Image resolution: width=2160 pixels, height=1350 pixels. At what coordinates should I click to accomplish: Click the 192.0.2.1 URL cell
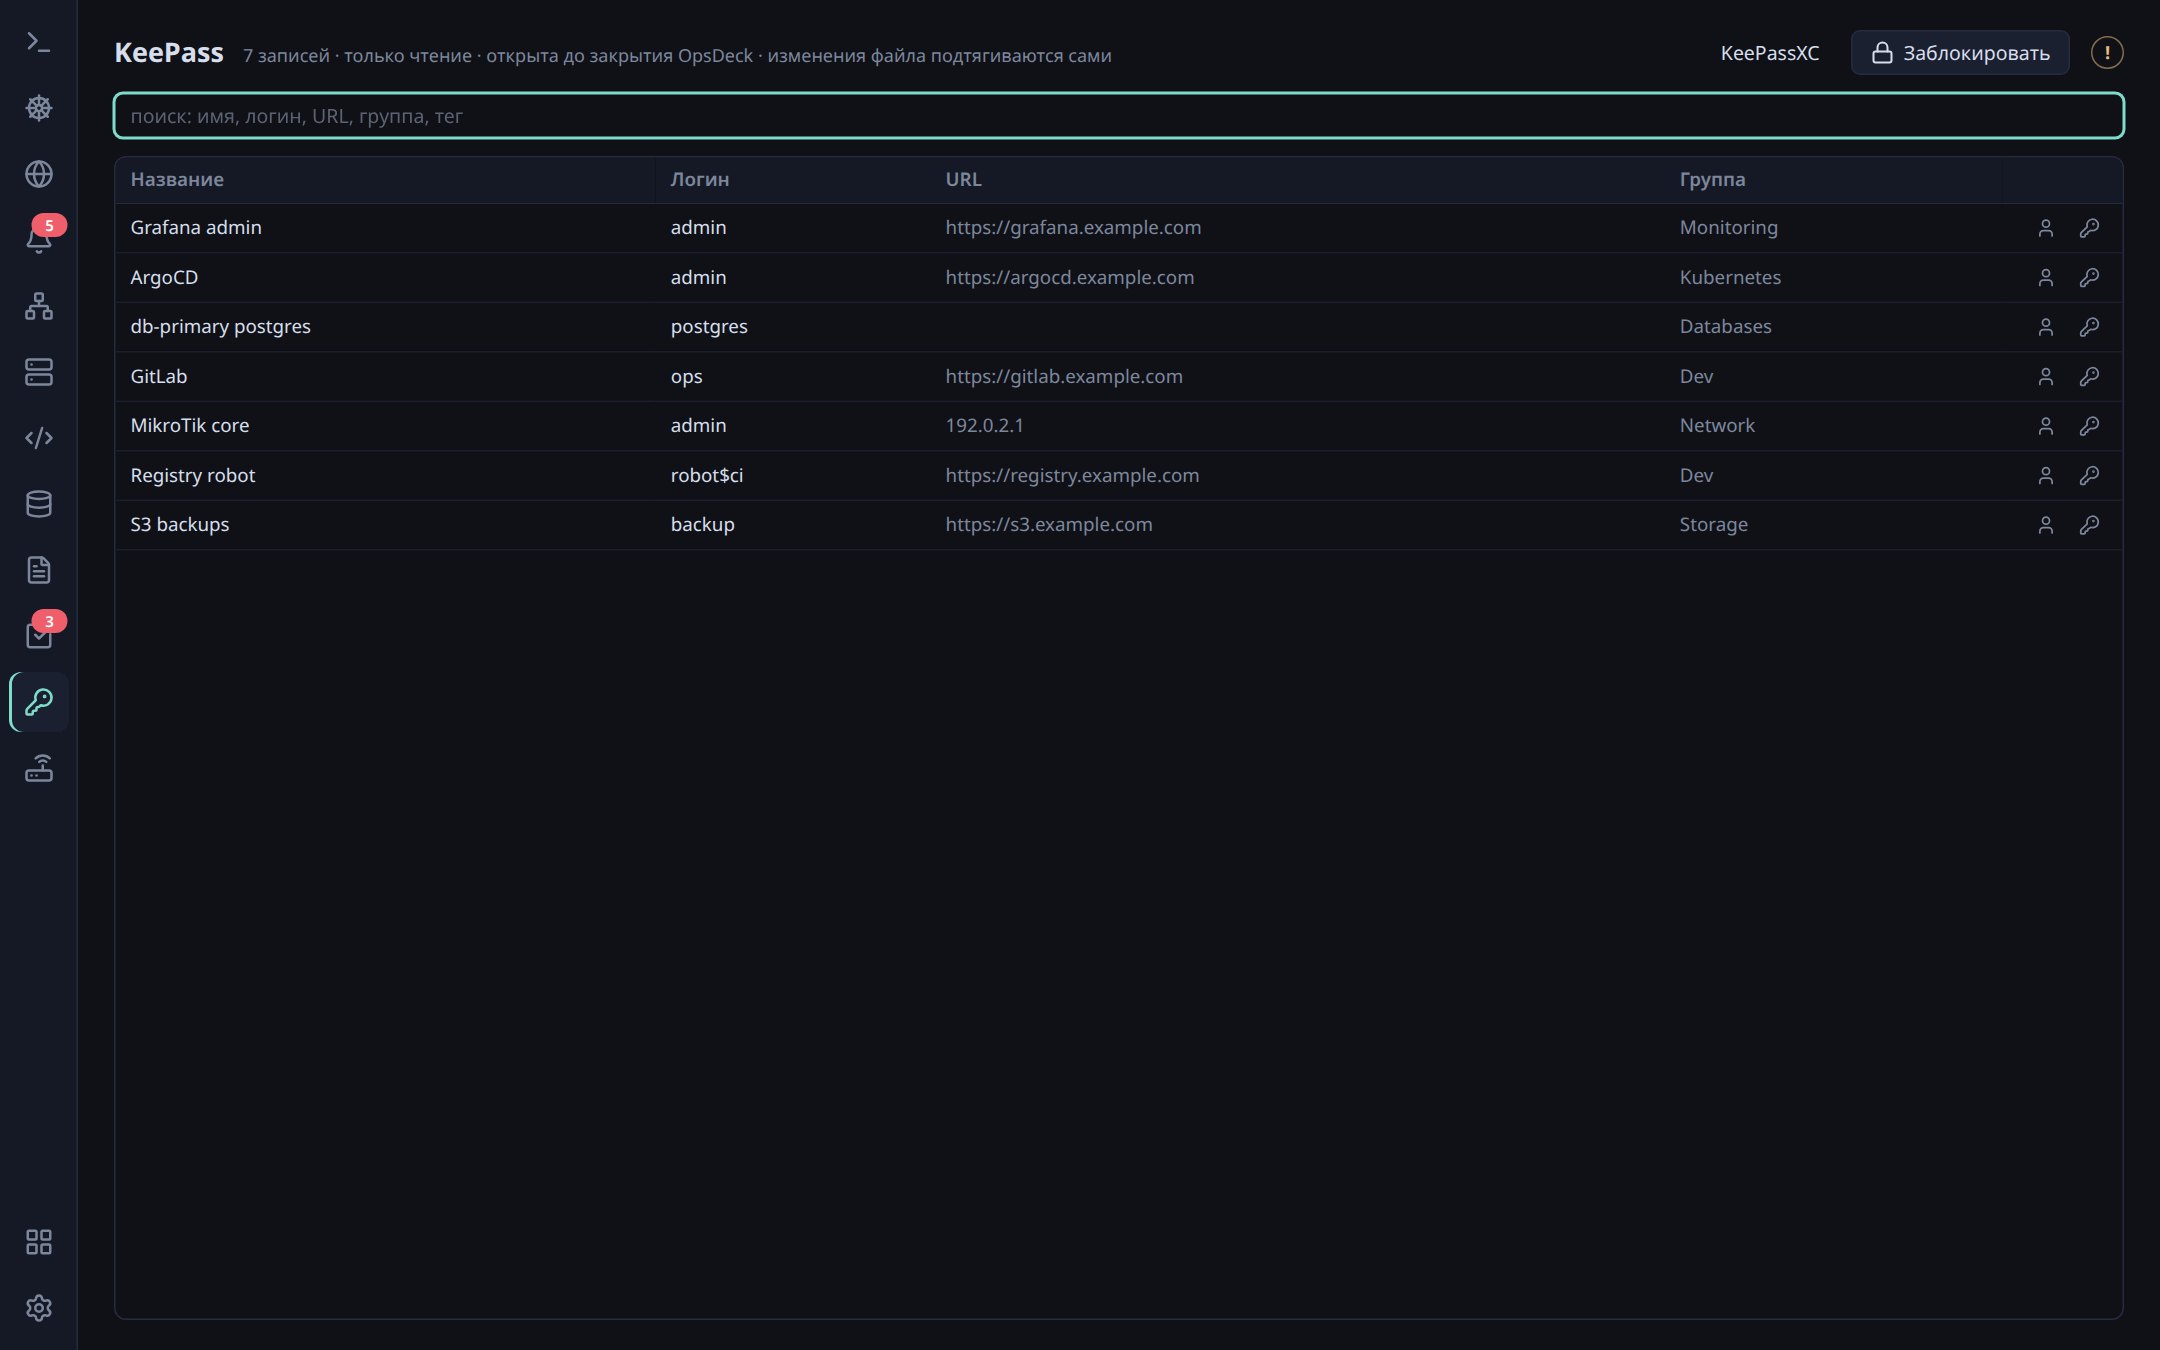(984, 425)
